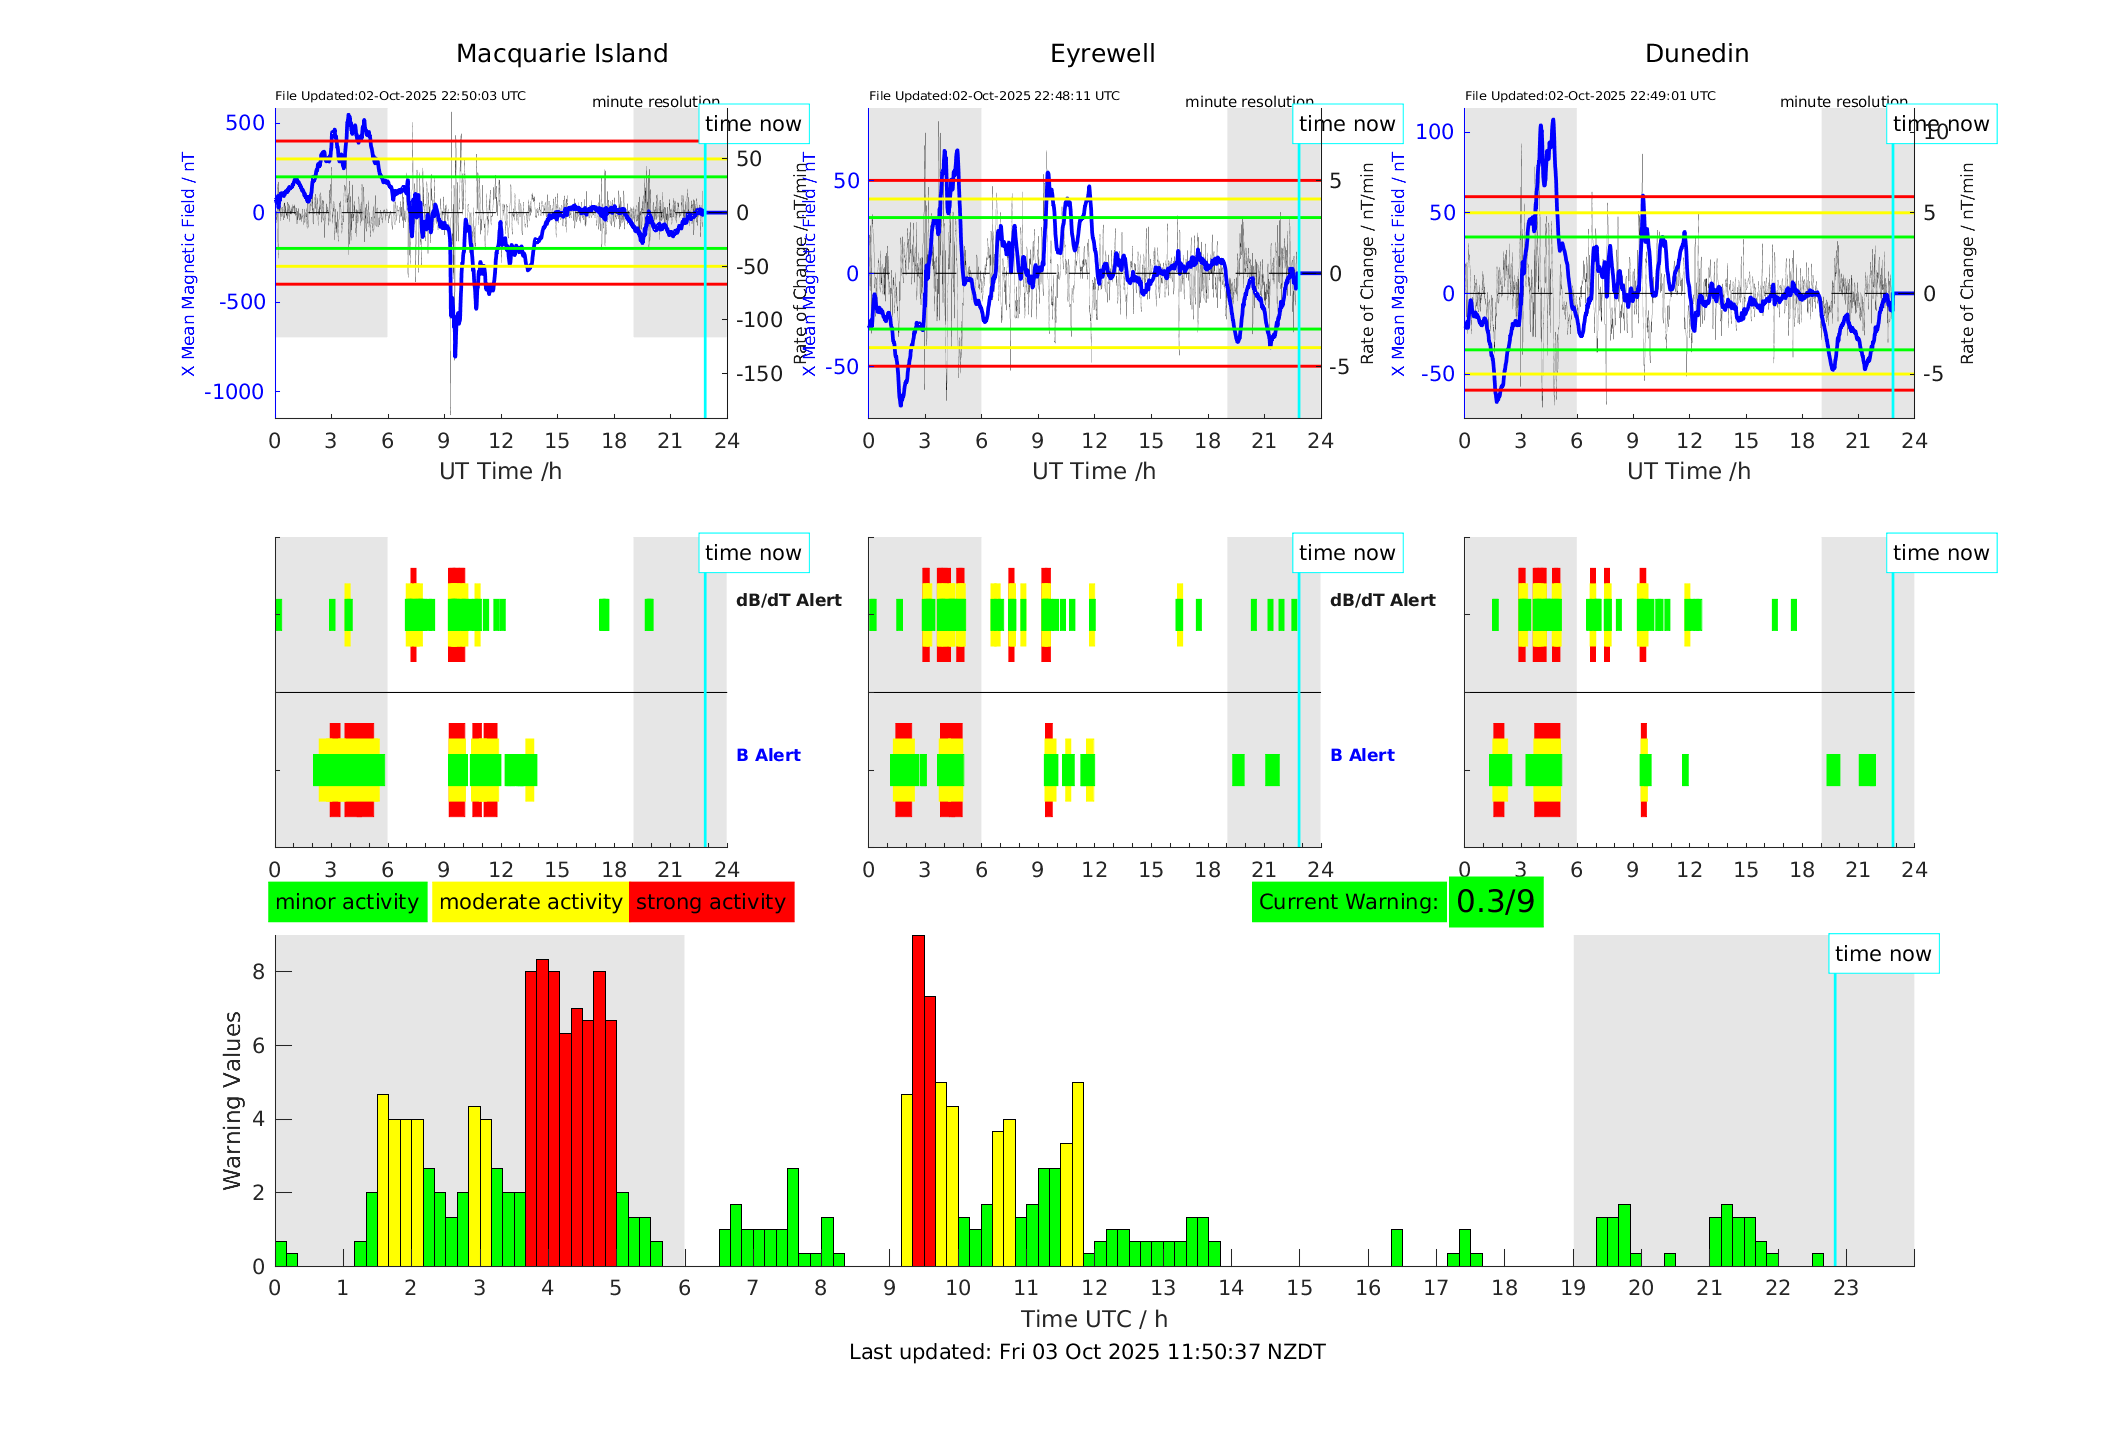This screenshot has width=2117, height=1437.
Task: Click 'time now' label on warning bar chart
Action: [x=1883, y=954]
